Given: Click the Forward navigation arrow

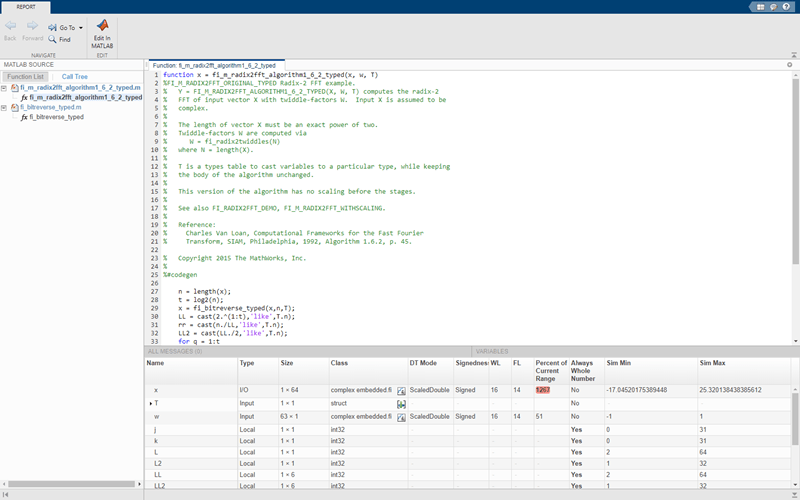Looking at the screenshot, I should pos(32,27).
